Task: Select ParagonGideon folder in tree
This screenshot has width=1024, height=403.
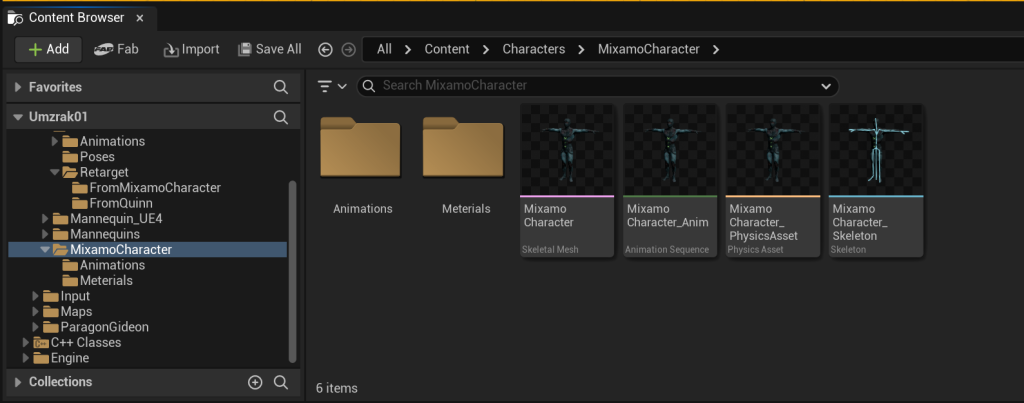Action: pyautogui.click(x=95, y=327)
